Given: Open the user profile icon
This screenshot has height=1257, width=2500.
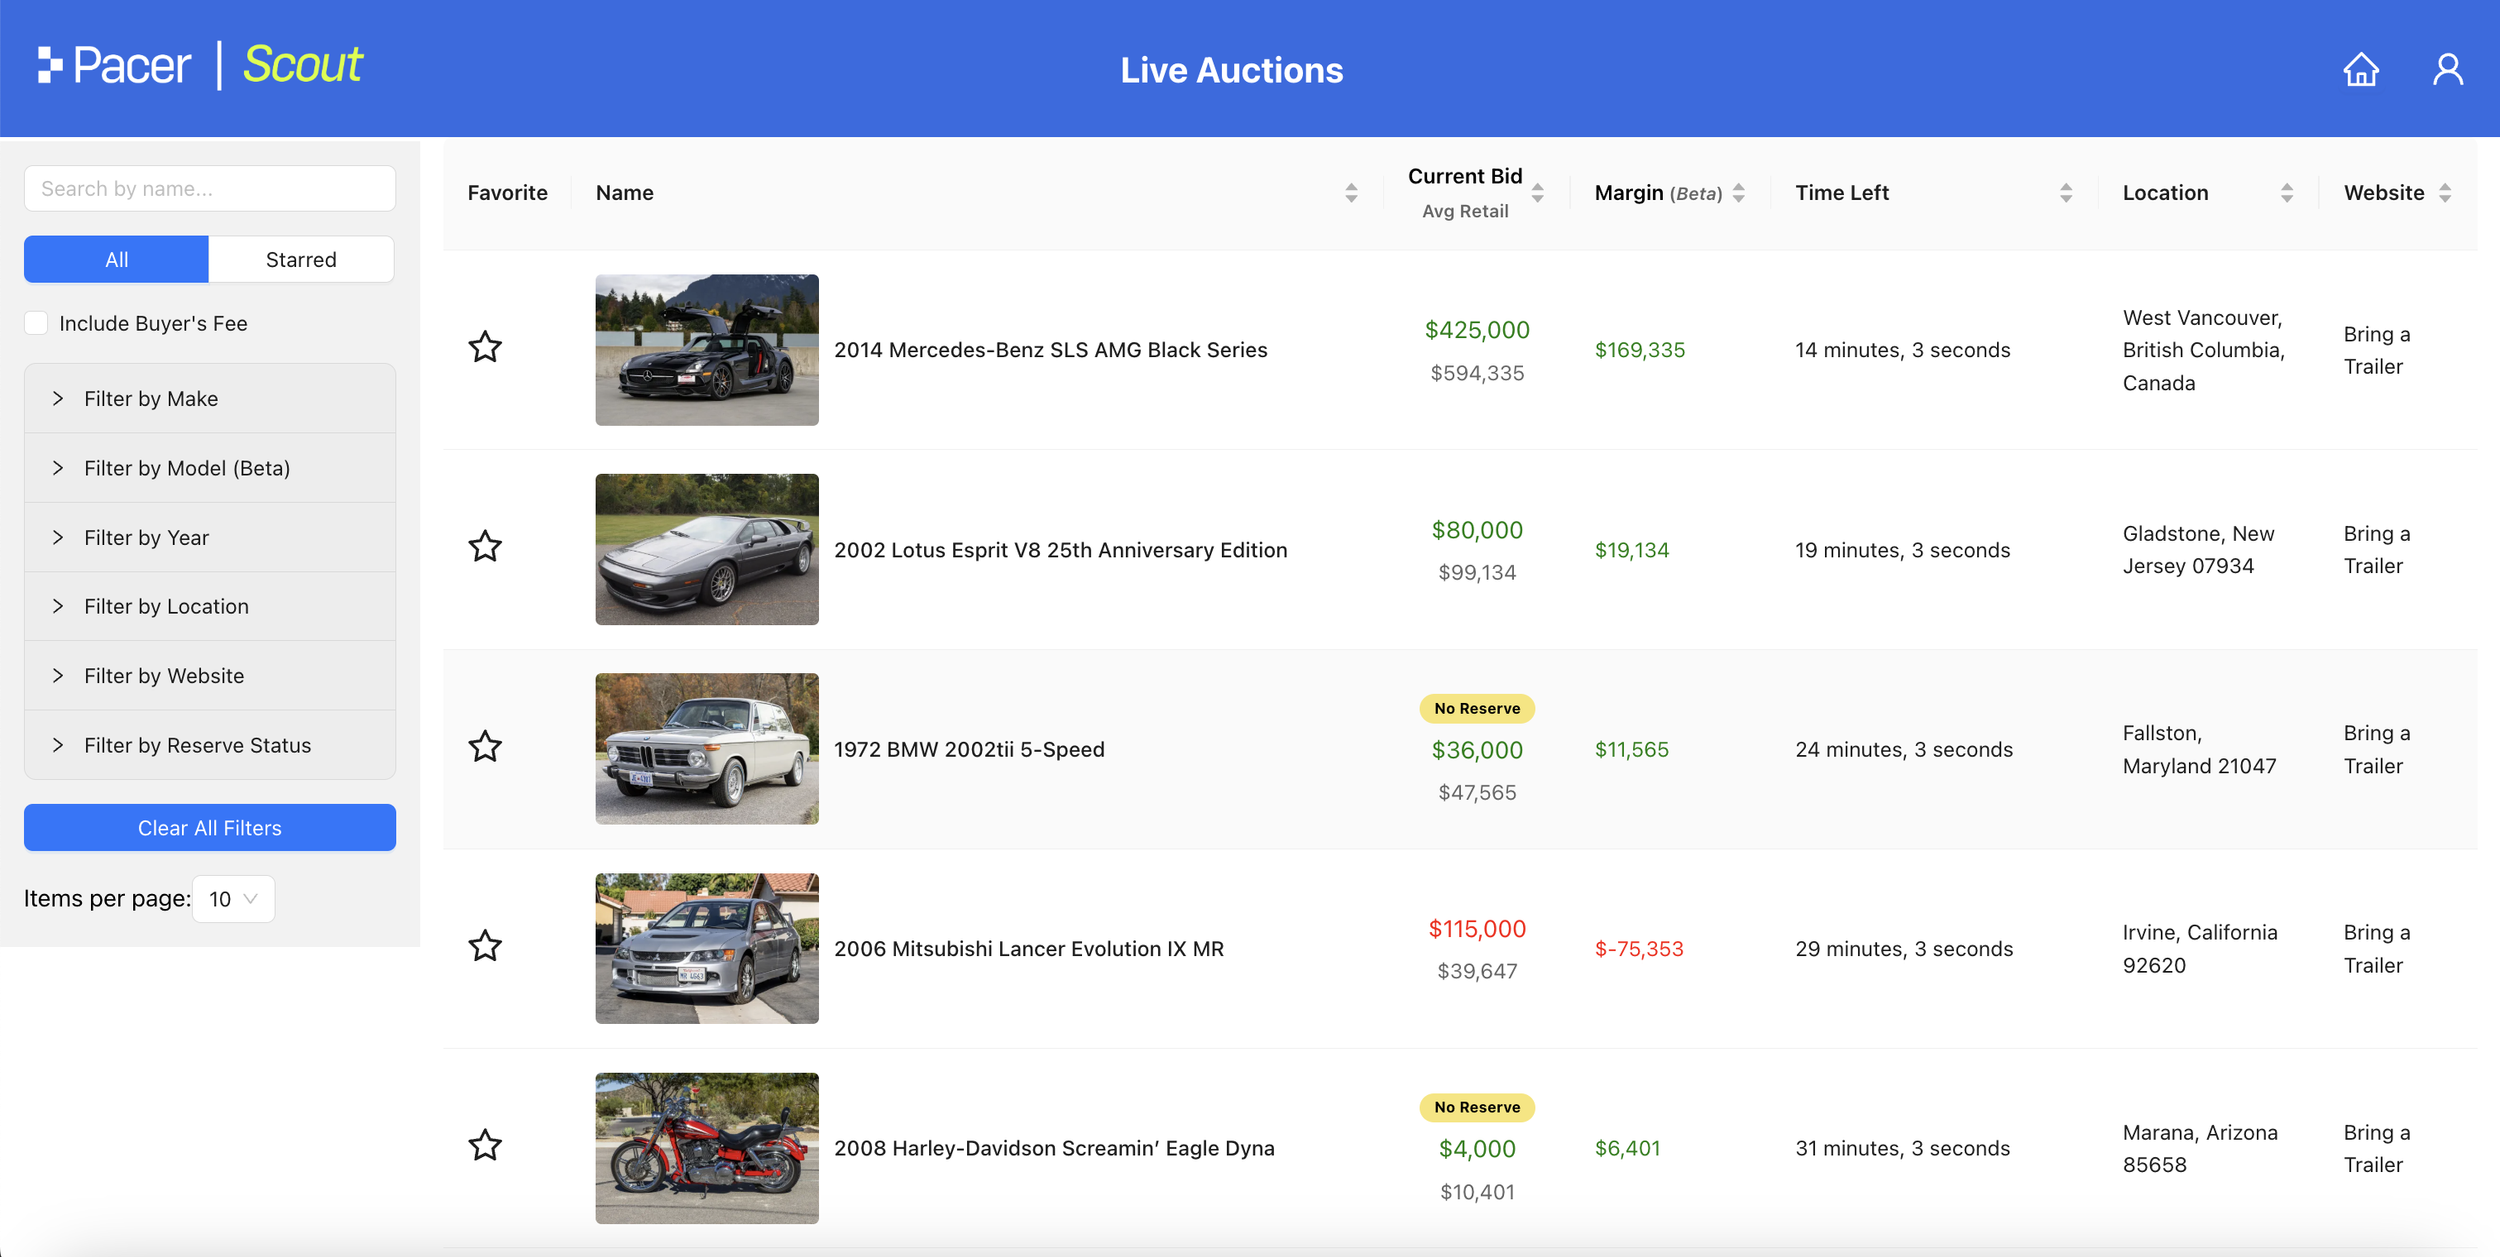Looking at the screenshot, I should (x=2447, y=69).
